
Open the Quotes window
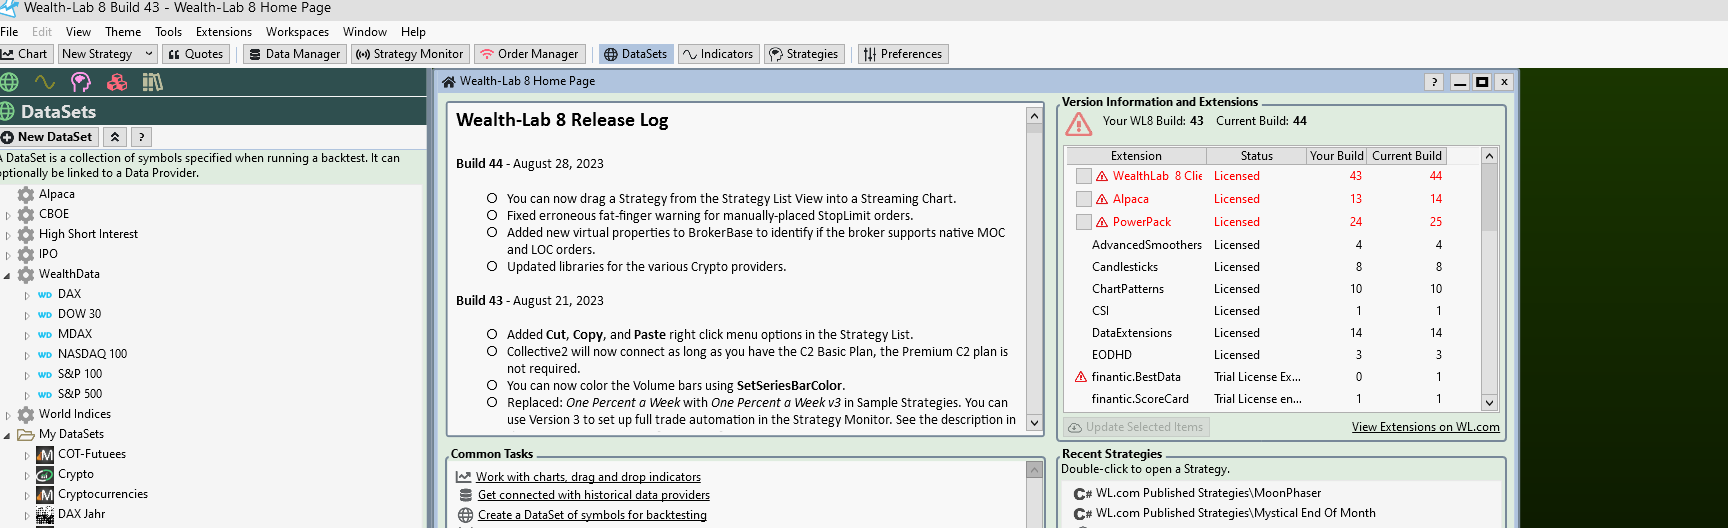click(x=195, y=54)
